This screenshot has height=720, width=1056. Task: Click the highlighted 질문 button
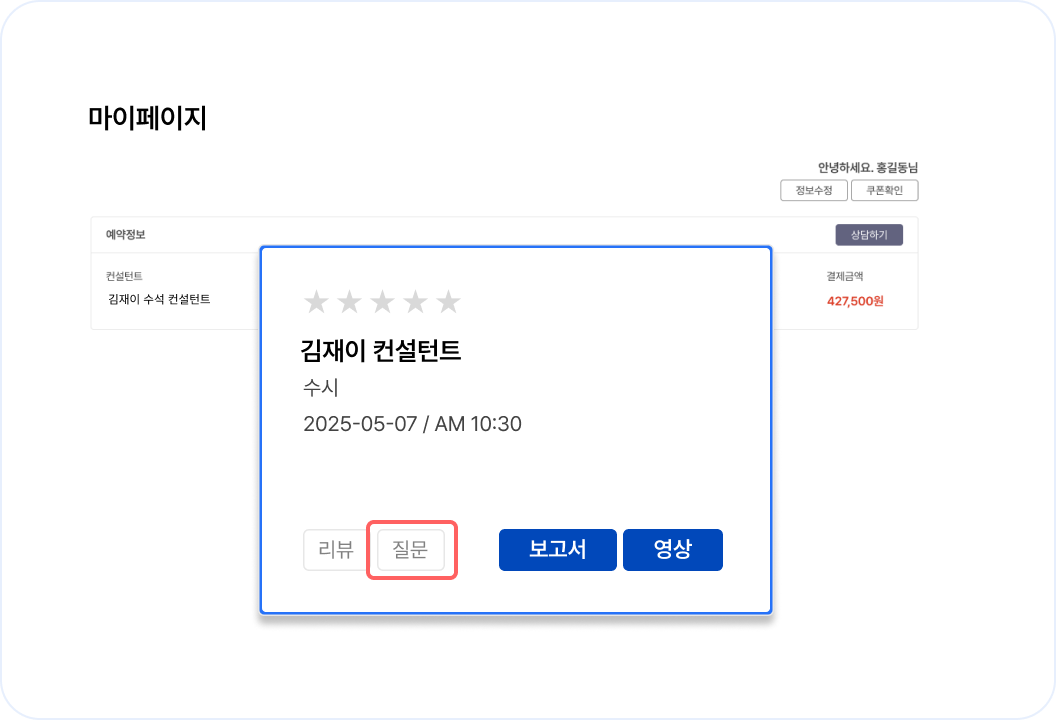411,549
